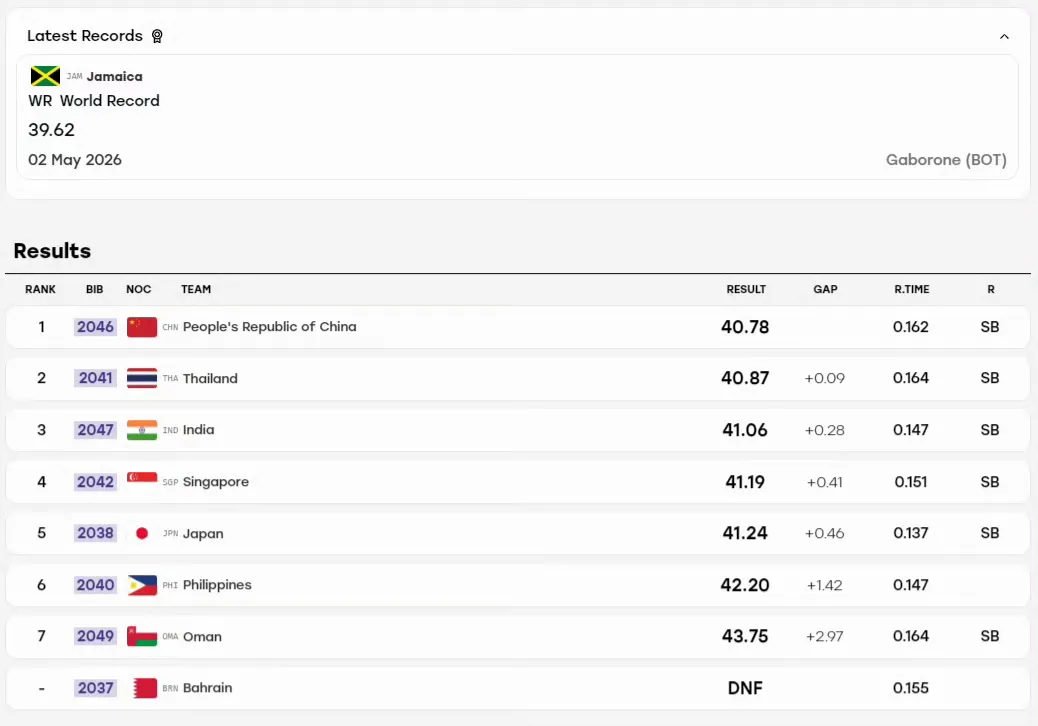
Task: Click the medal icon beside Latest Records
Action: [x=157, y=36]
